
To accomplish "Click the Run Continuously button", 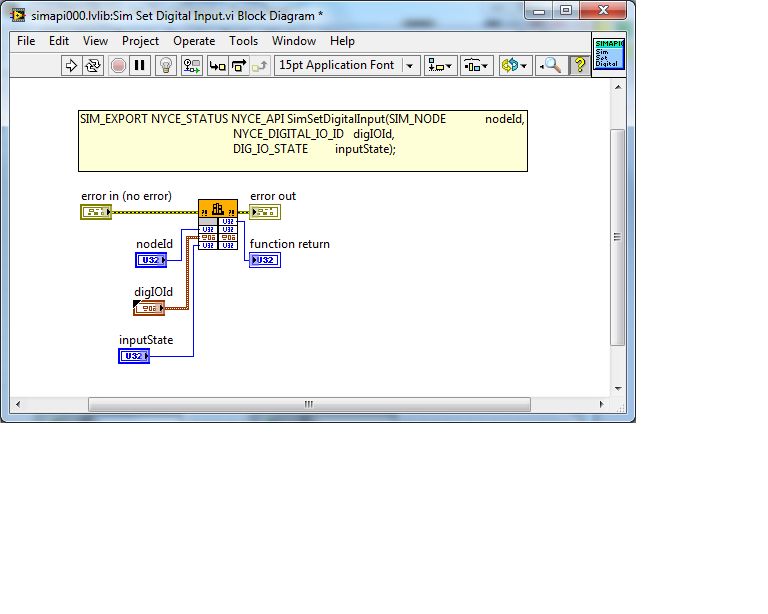I will click(x=93, y=66).
